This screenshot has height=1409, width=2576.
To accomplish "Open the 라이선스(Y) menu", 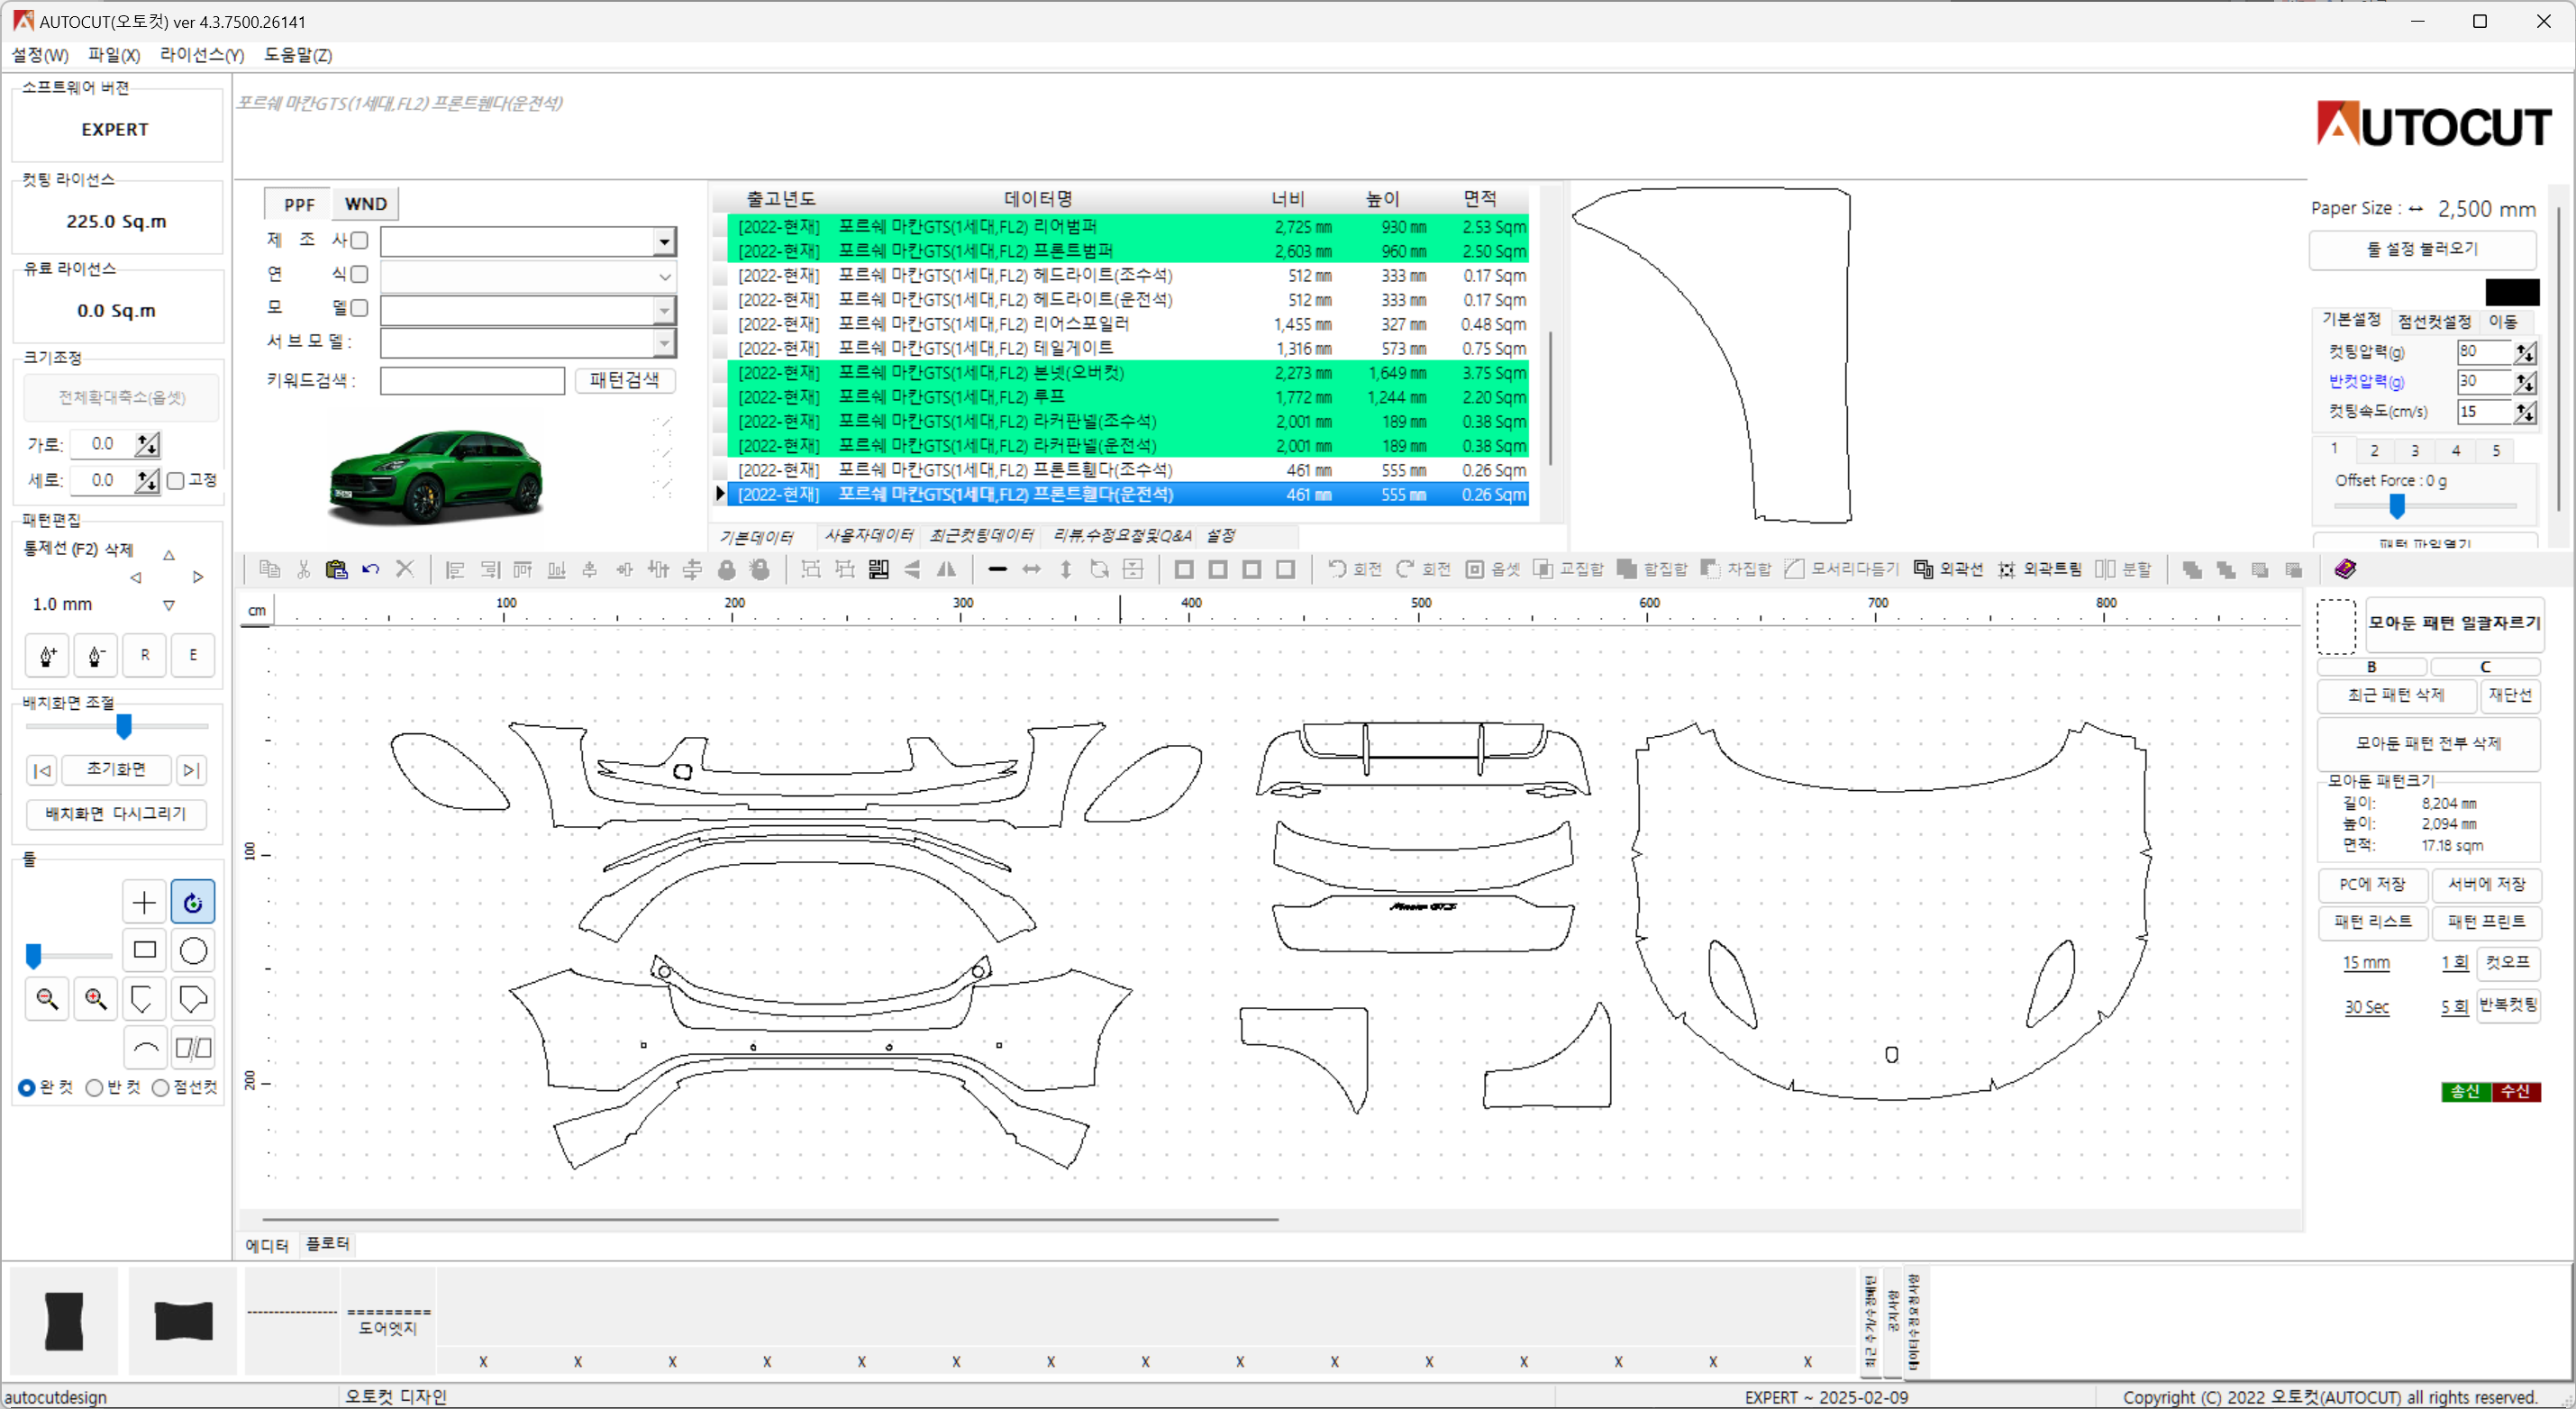I will [x=202, y=55].
